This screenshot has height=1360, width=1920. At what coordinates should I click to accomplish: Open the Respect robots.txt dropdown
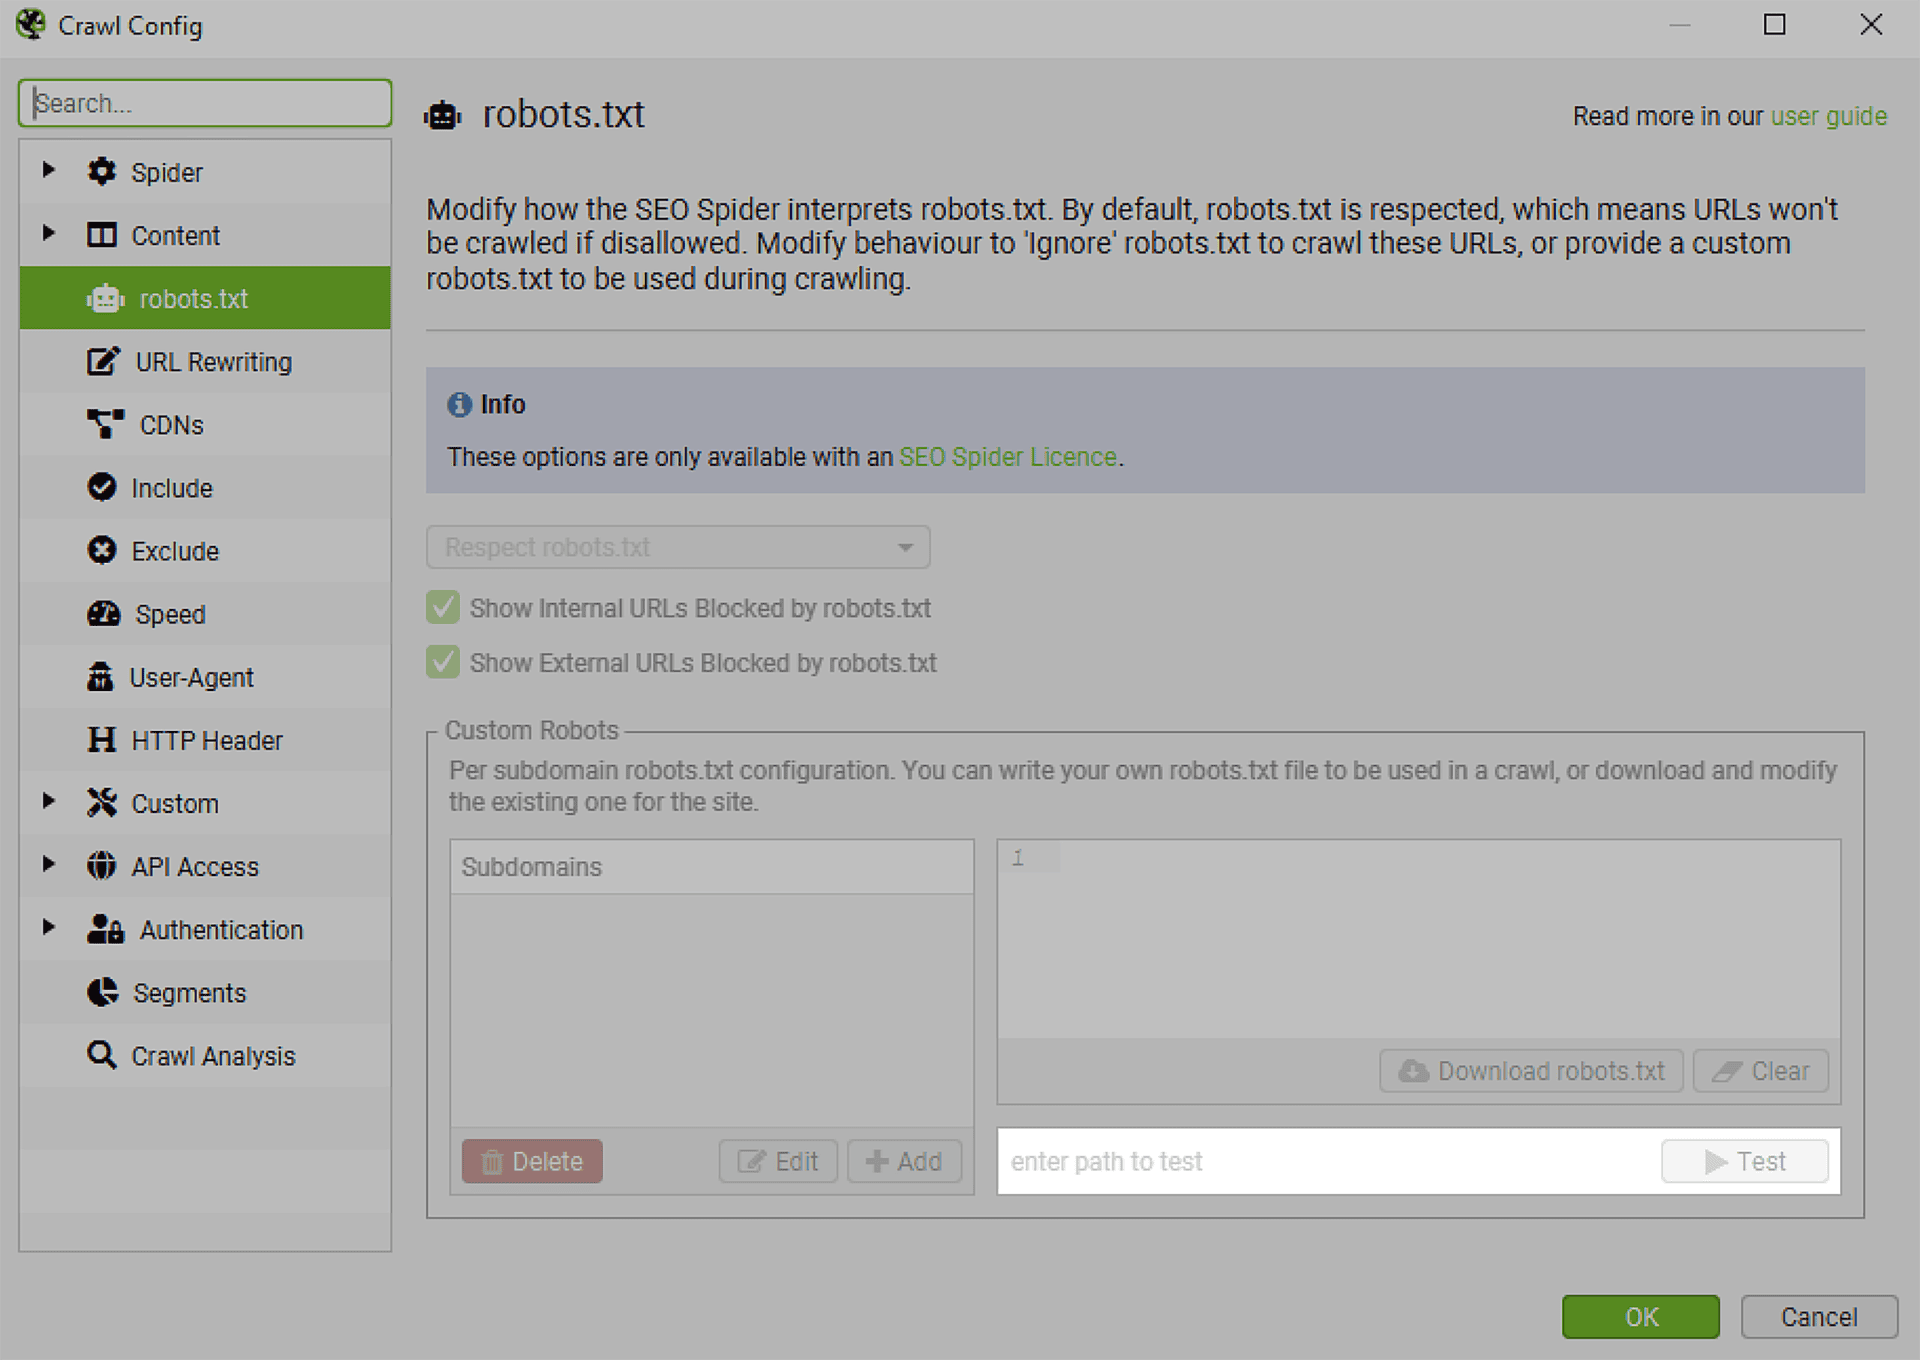click(x=678, y=548)
